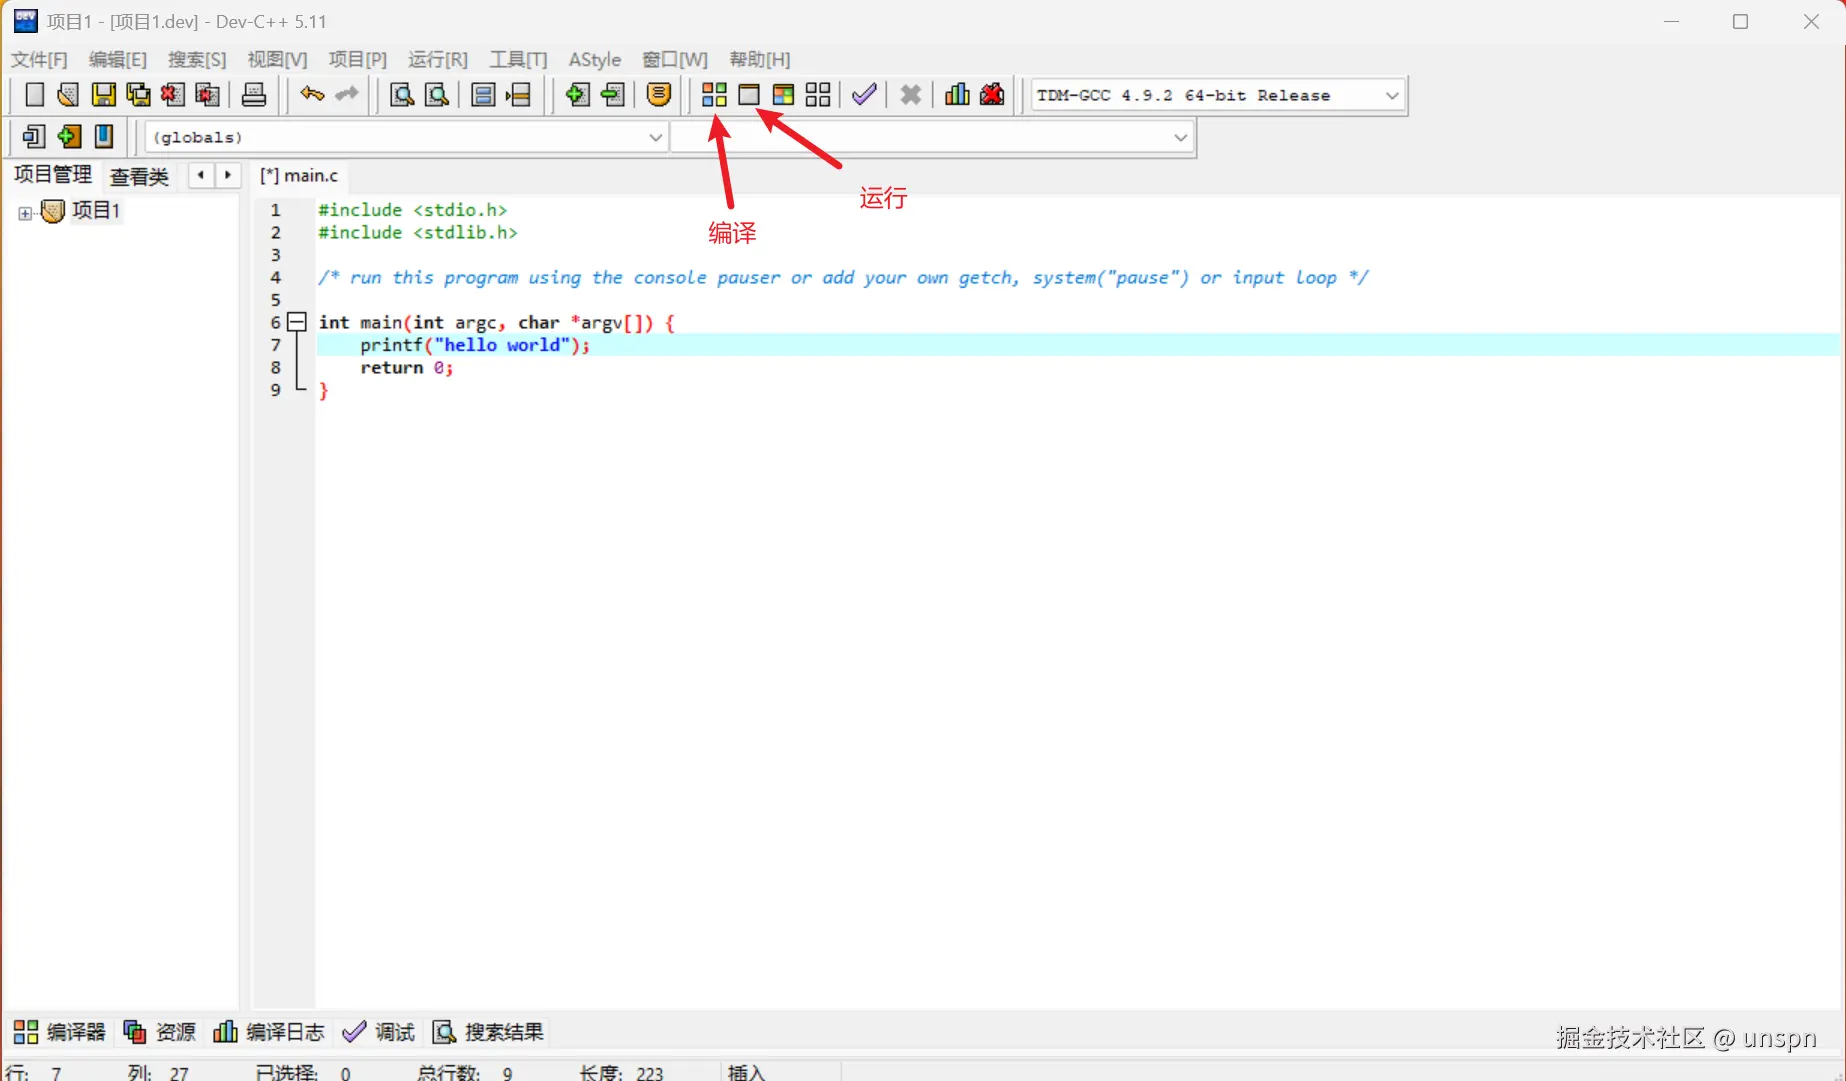Image resolution: width=1846 pixels, height=1081 pixels.
Task: Click the Open file toolbar icon
Action: pos(68,95)
